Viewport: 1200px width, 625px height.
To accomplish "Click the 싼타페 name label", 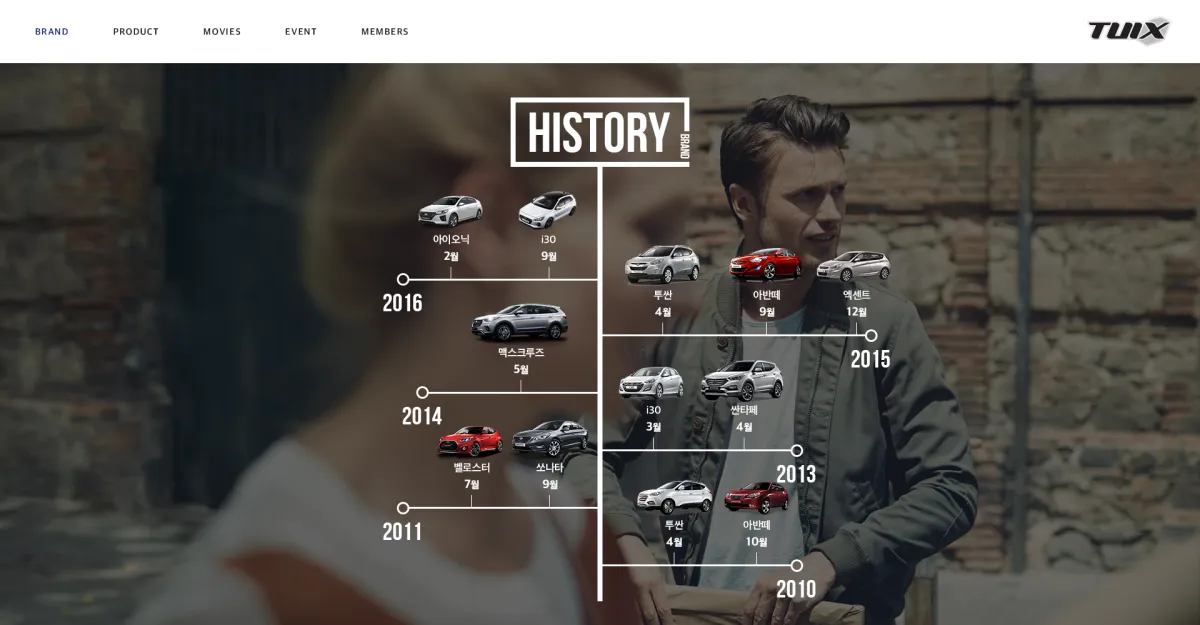I will point(744,410).
